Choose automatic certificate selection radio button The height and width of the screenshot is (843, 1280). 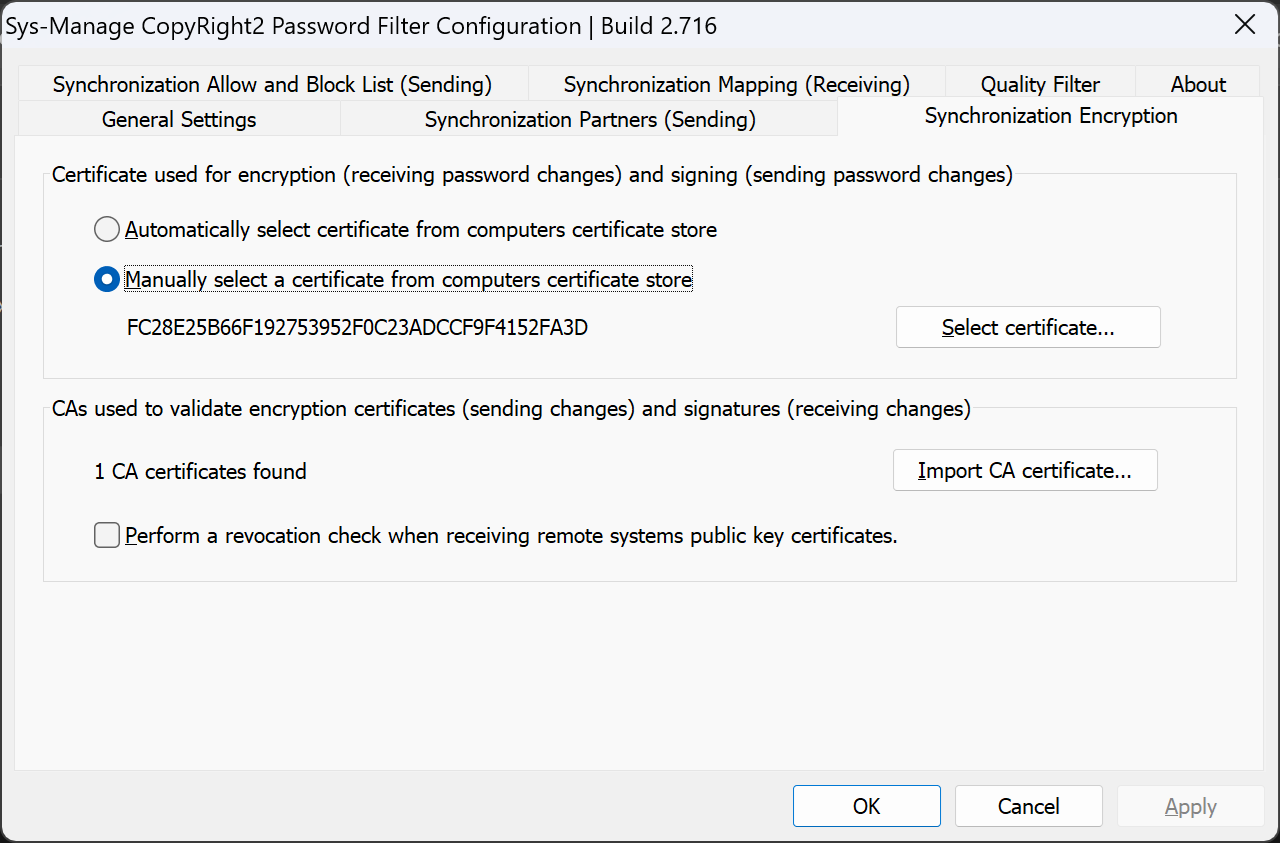(x=107, y=230)
